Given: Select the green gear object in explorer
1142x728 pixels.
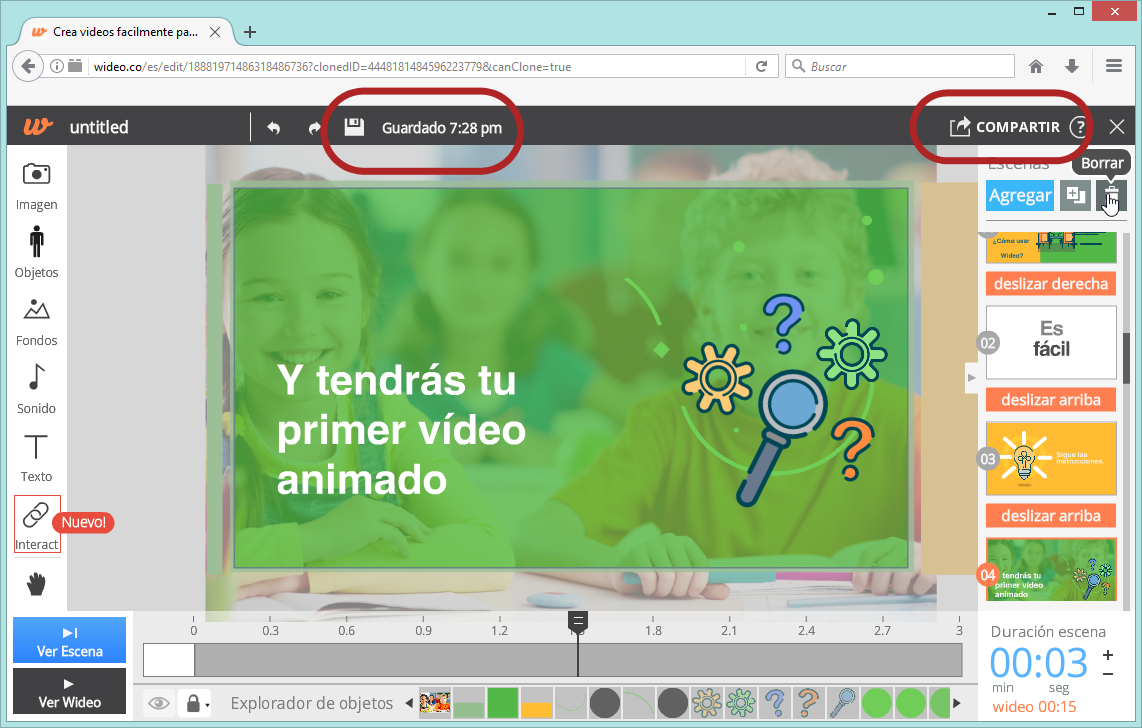Looking at the screenshot, I should pyautogui.click(x=741, y=703).
